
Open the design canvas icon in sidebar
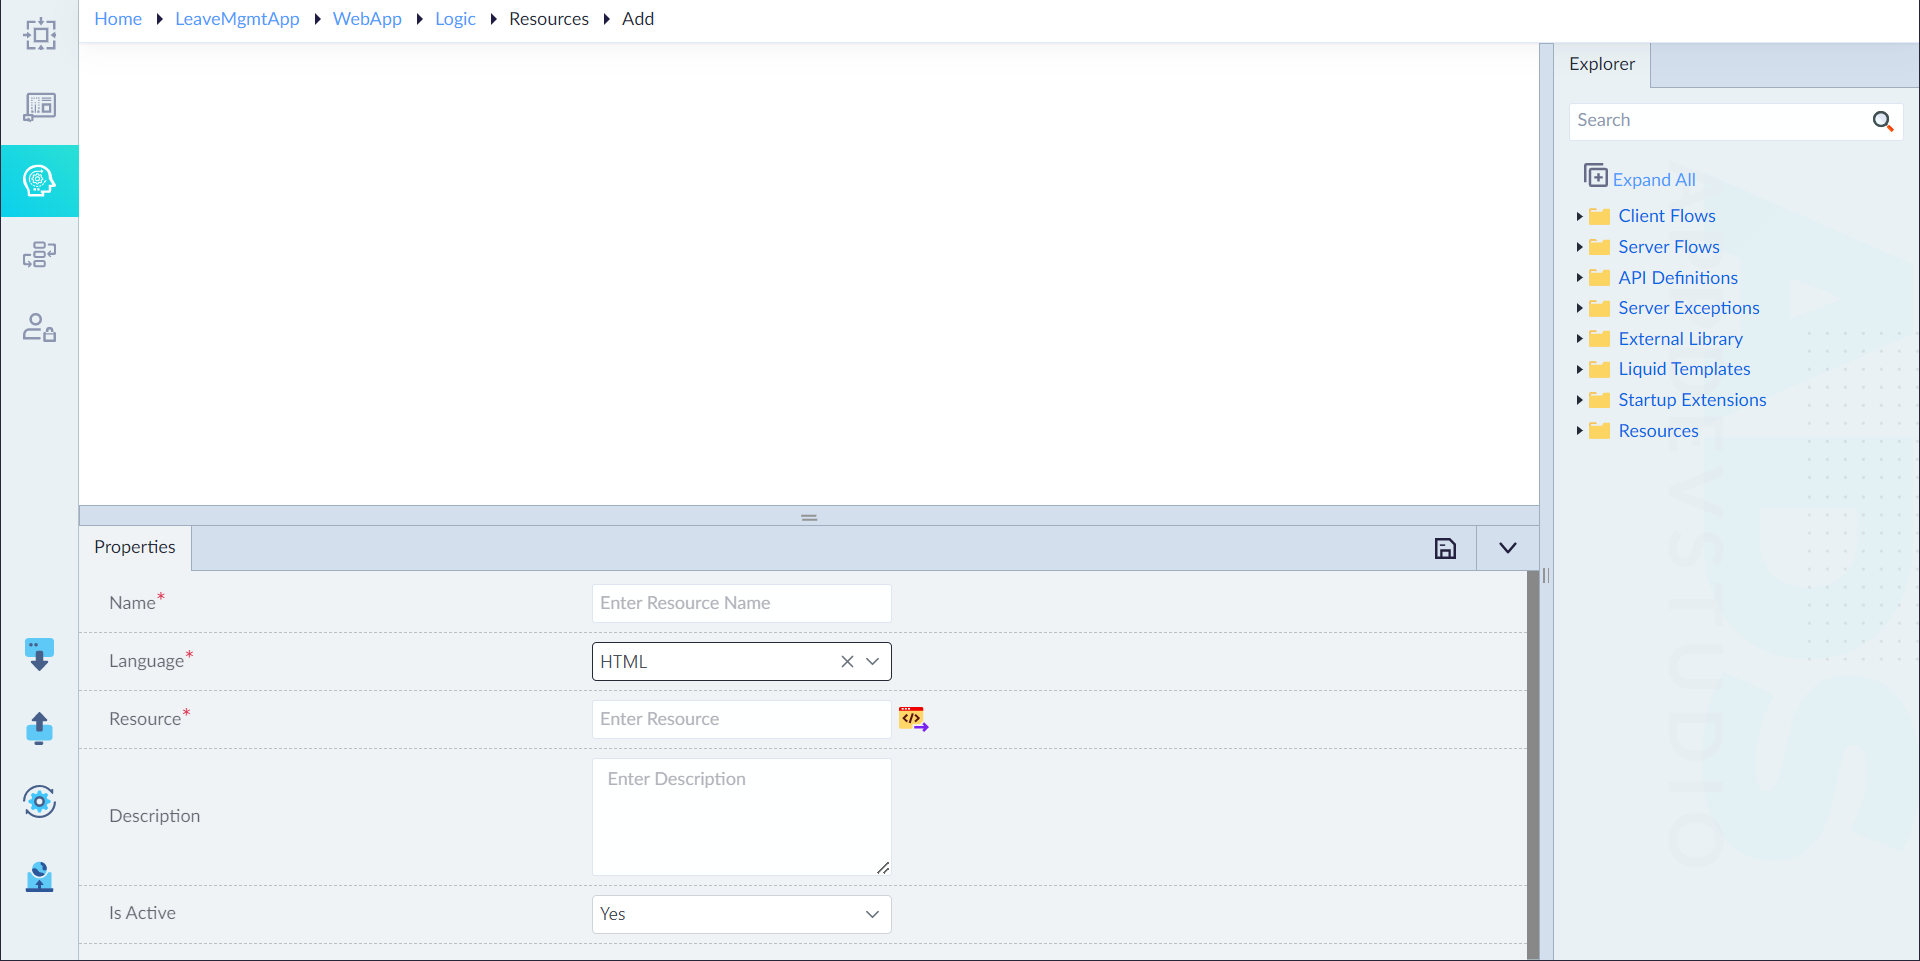[40, 34]
